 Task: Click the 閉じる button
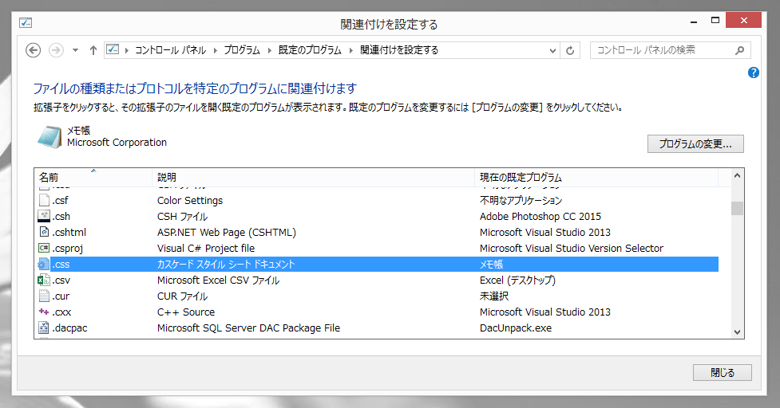click(x=722, y=372)
